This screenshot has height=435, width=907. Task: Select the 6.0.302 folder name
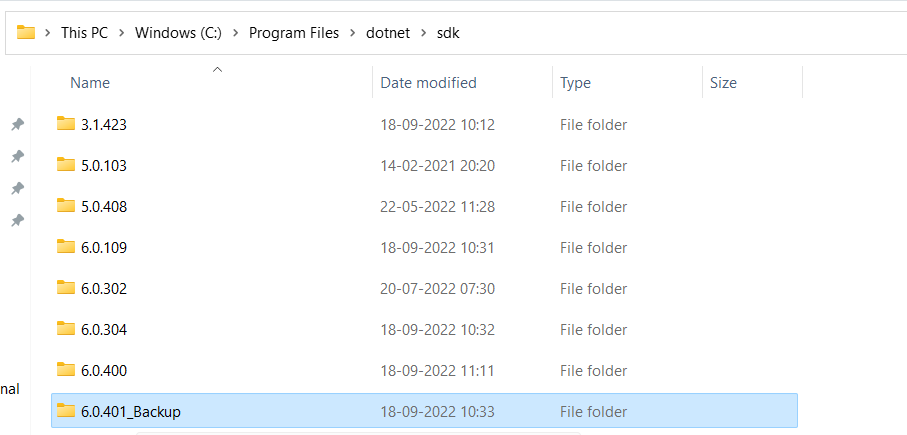pyautogui.click(x=104, y=288)
